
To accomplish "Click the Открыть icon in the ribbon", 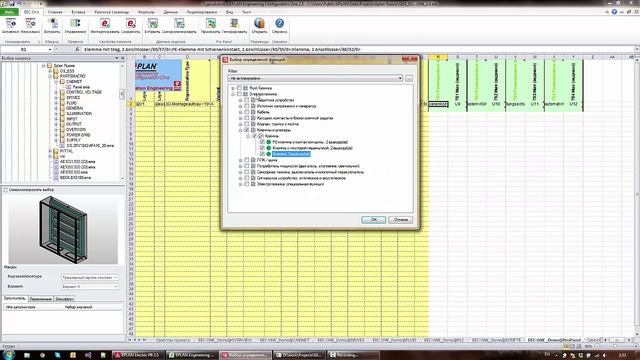I will (259, 23).
